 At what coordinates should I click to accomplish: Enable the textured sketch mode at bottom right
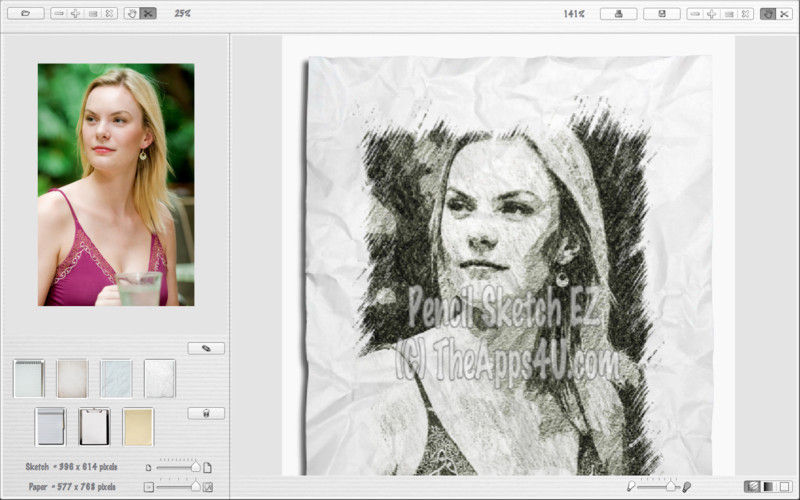pos(751,486)
